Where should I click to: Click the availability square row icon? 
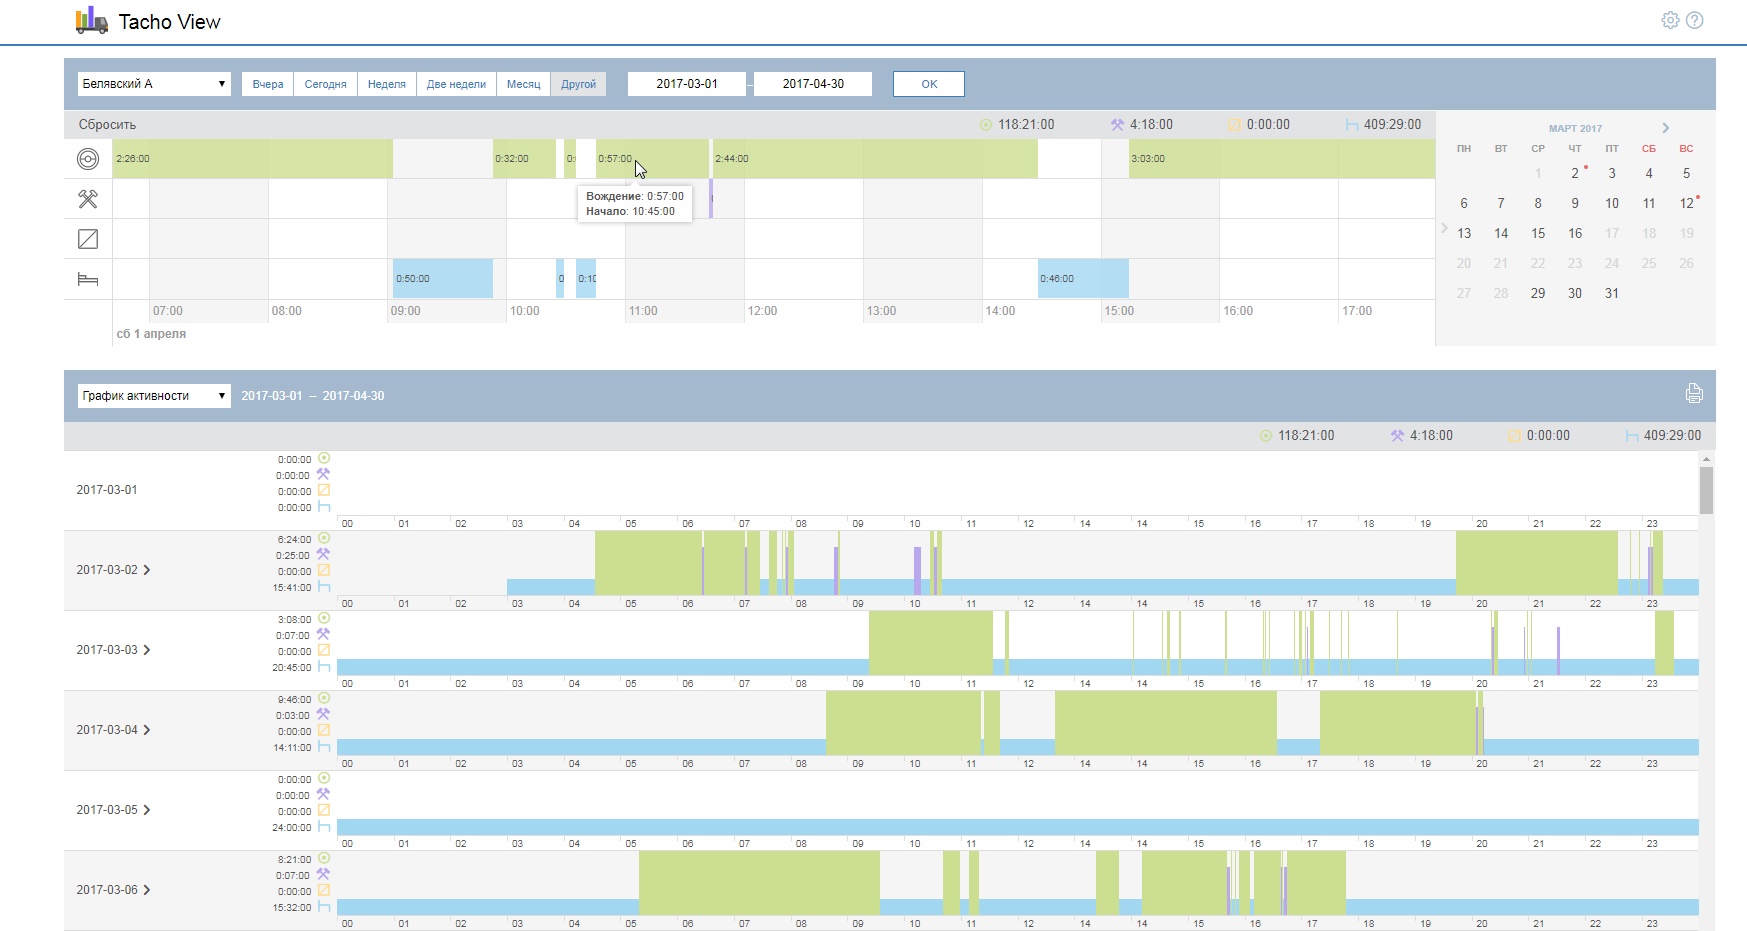pos(88,239)
